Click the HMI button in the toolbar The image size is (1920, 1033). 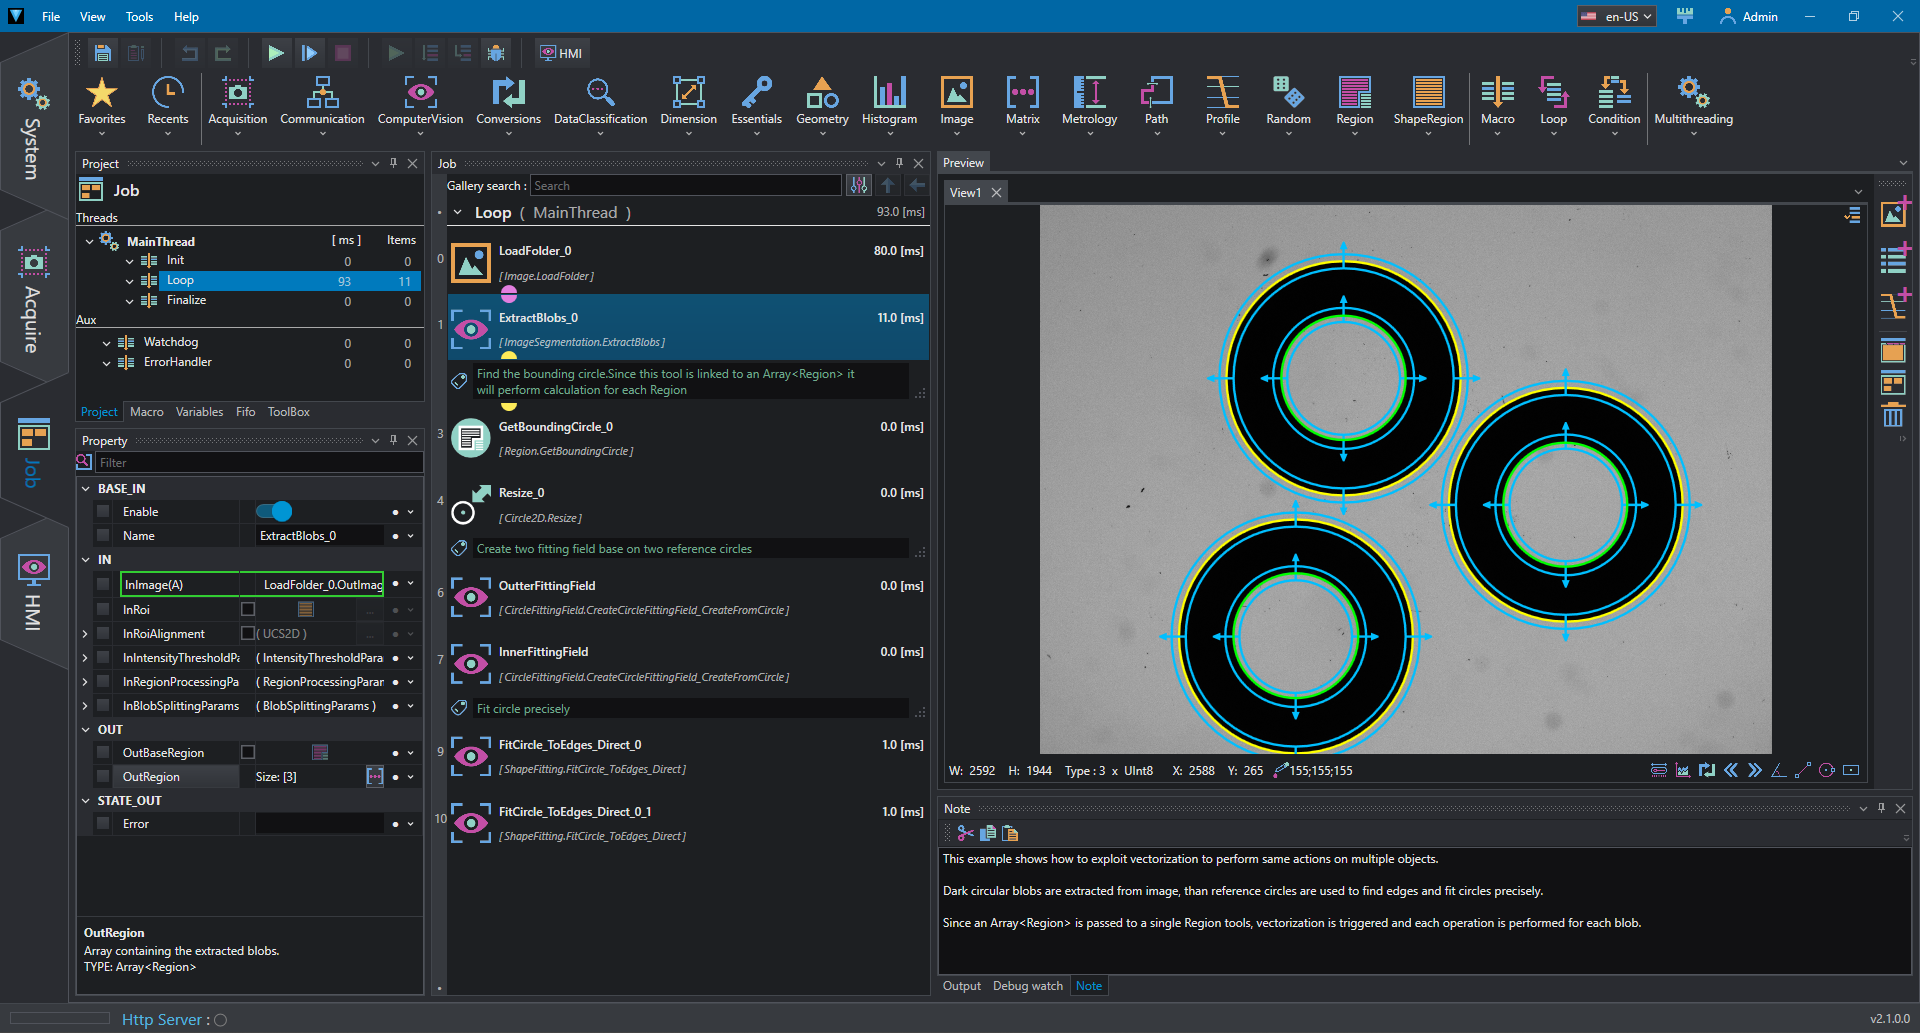[x=562, y=53]
